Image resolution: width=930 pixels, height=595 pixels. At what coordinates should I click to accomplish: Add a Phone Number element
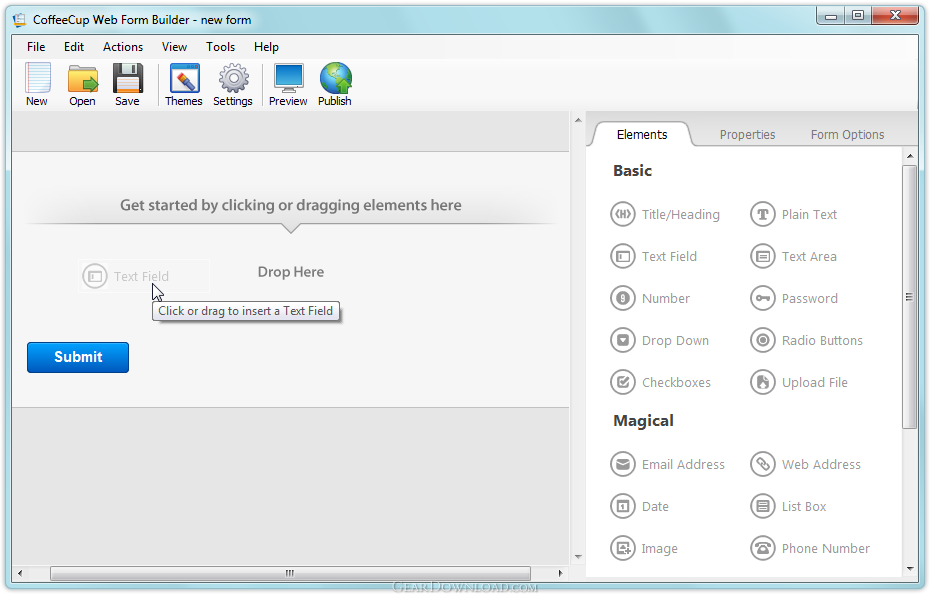pyautogui.click(x=810, y=549)
